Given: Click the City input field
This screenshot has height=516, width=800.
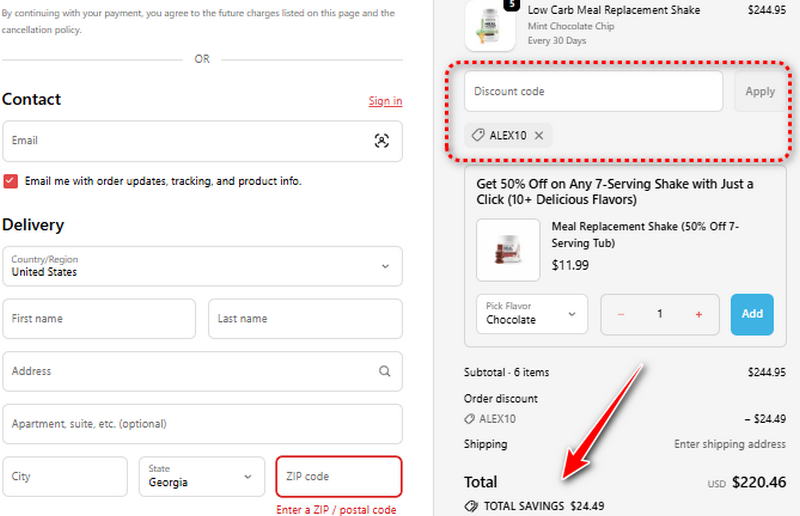Looking at the screenshot, I should coord(64,477).
